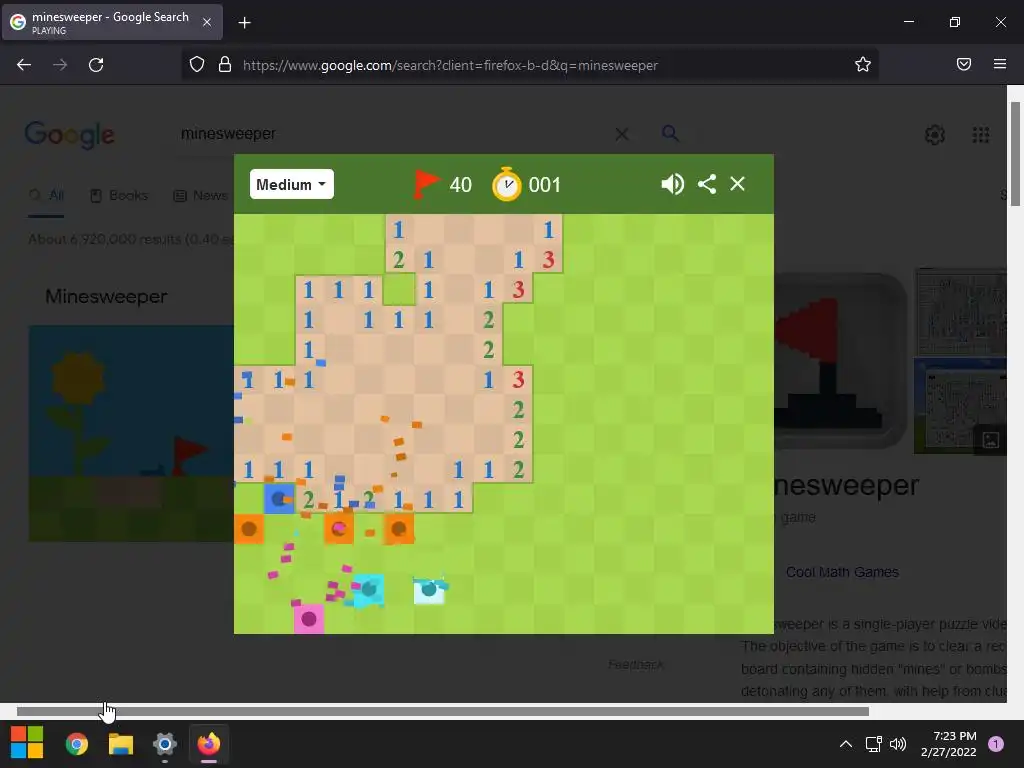Image resolution: width=1024 pixels, height=768 pixels.
Task: Switch to the Books results tab
Action: [120, 195]
